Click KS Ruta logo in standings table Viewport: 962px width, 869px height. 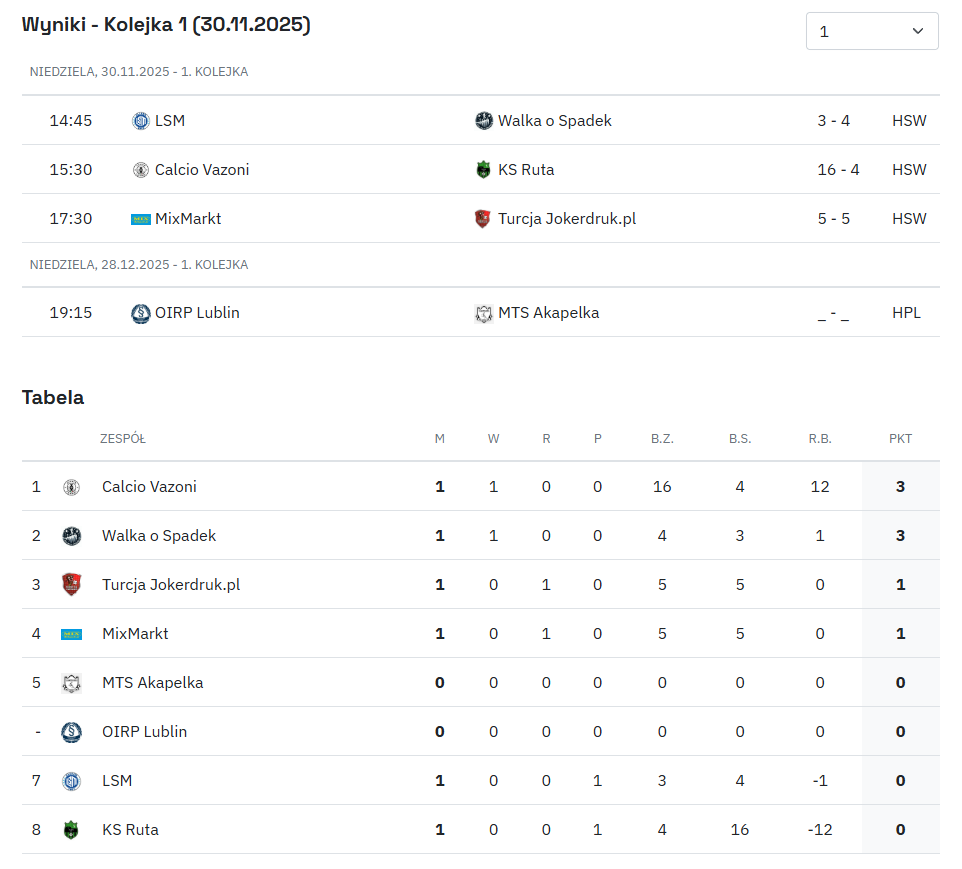[71, 830]
